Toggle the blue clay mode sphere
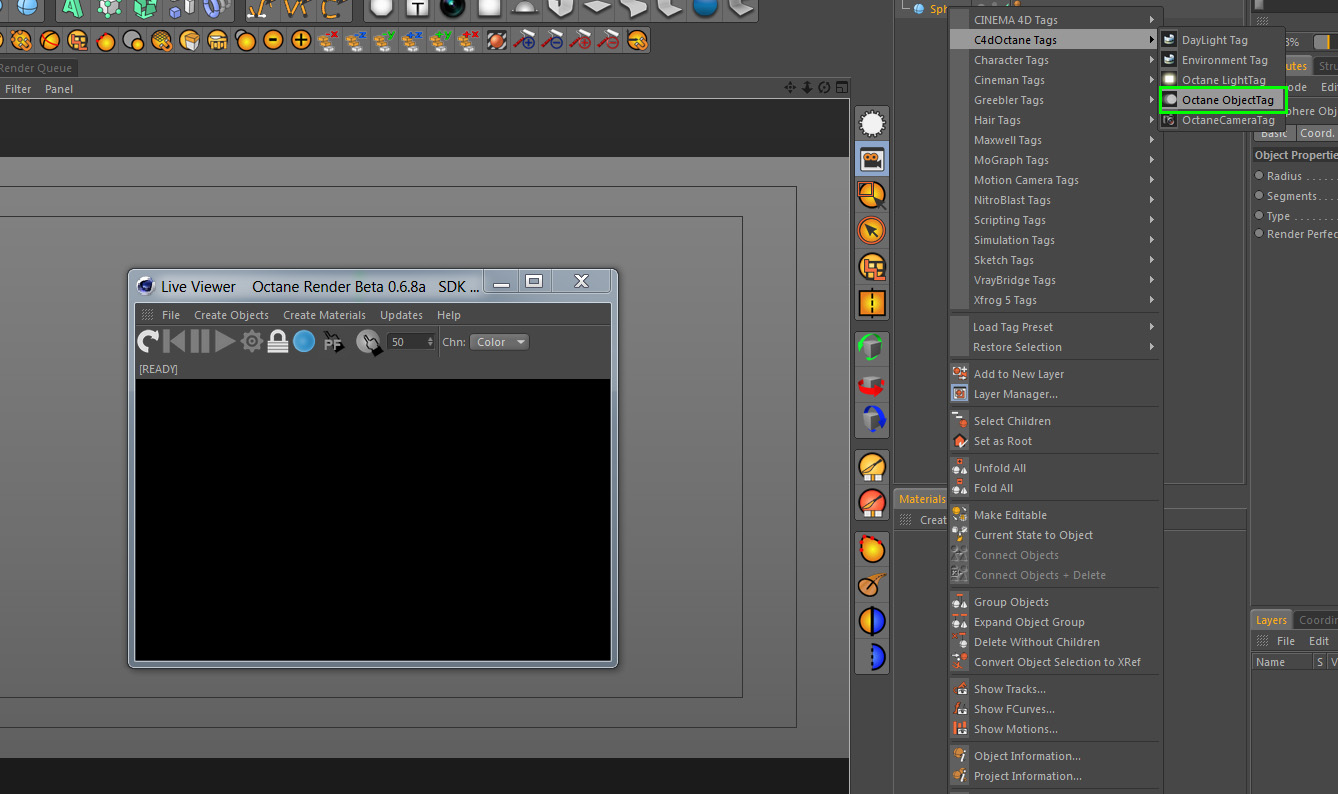This screenshot has width=1338, height=794. tap(304, 342)
